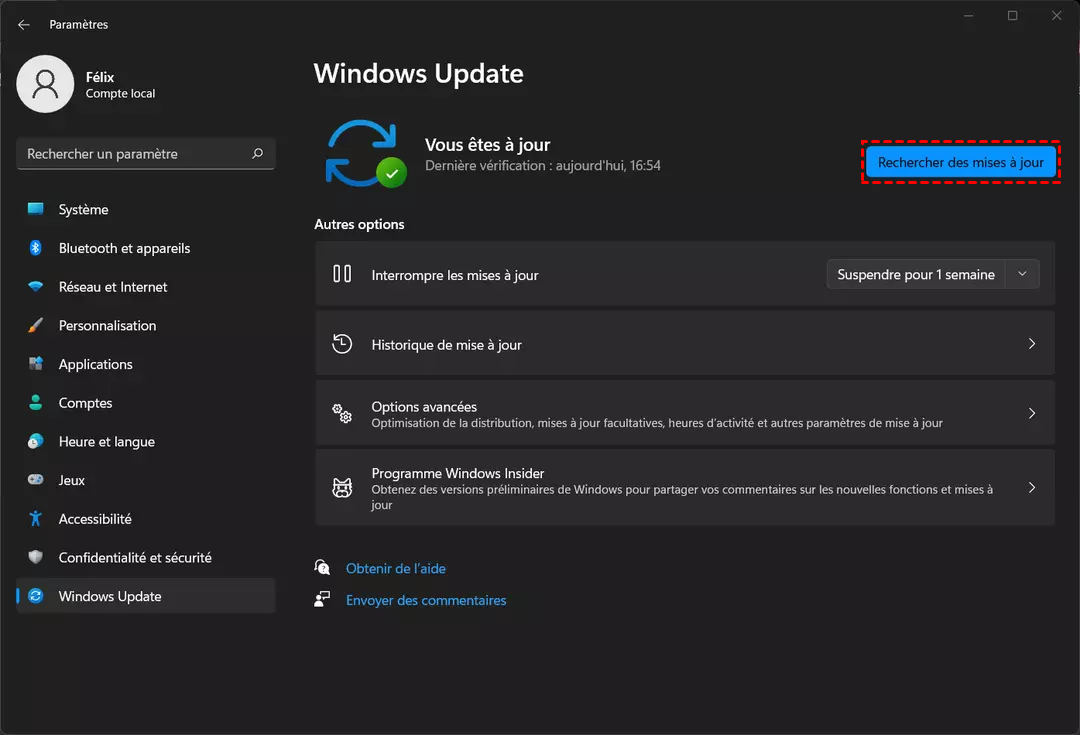Image resolution: width=1080 pixels, height=735 pixels.
Task: Click the Rechercher un paramètre search field
Action: (145, 154)
